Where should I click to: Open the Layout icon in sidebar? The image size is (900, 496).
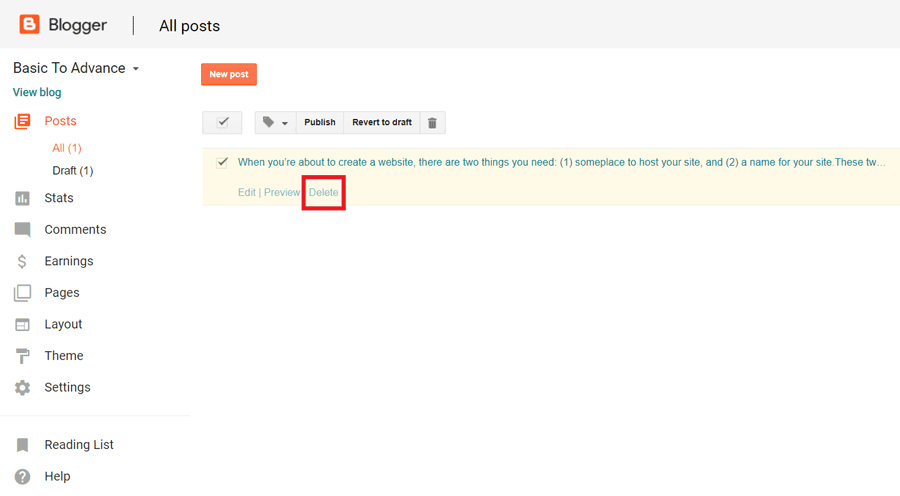pos(22,324)
